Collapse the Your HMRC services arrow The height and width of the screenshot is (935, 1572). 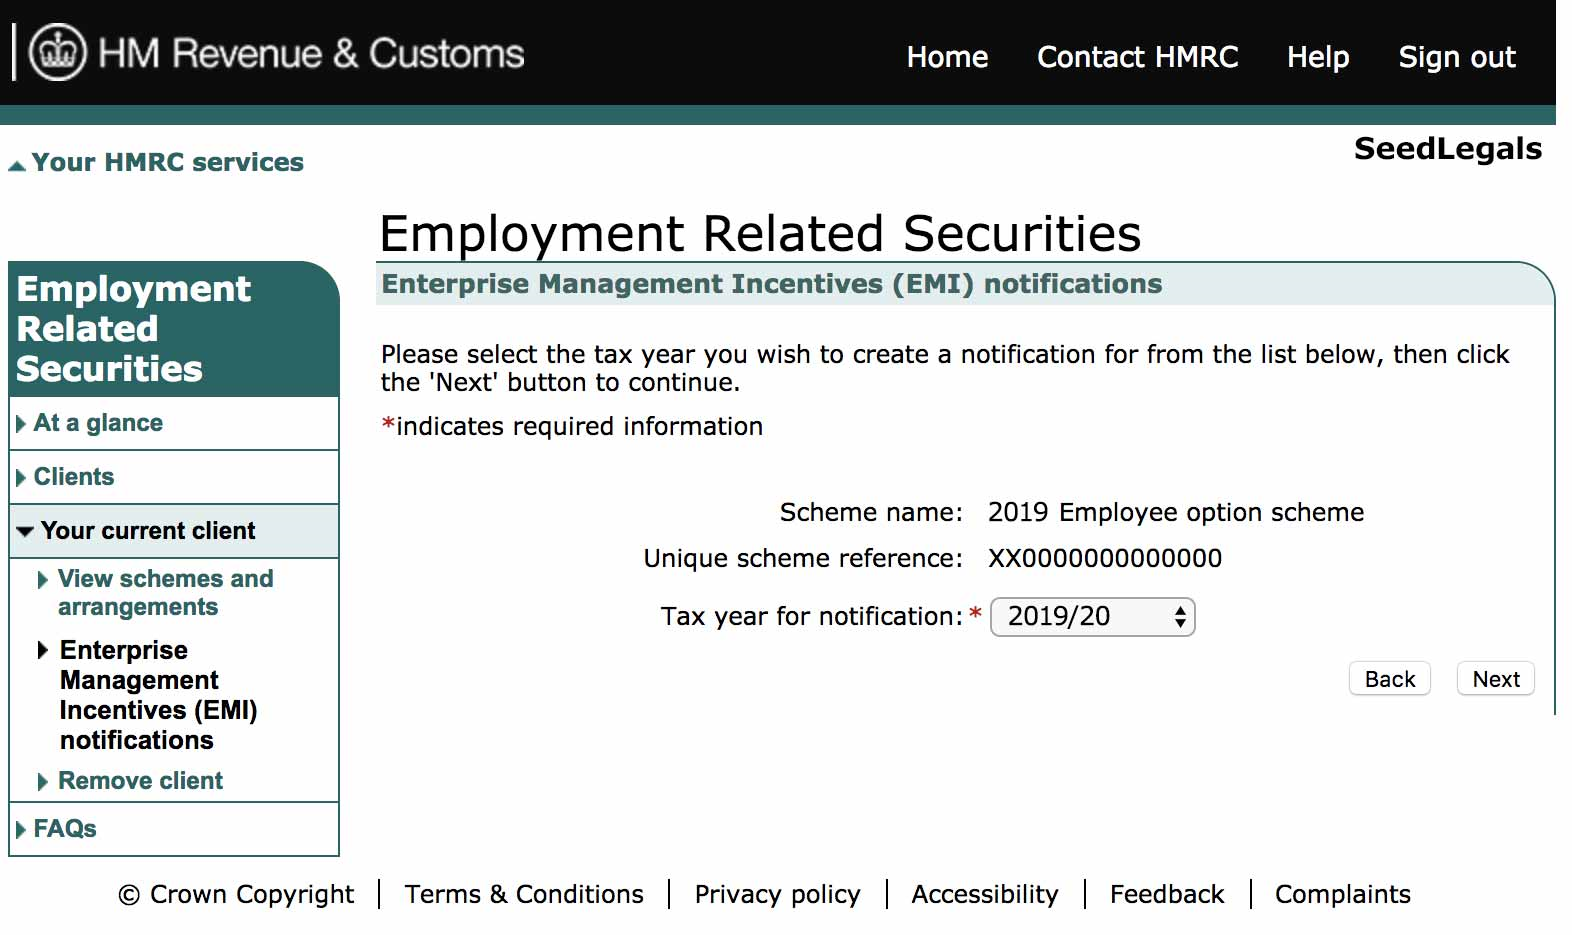click(17, 165)
